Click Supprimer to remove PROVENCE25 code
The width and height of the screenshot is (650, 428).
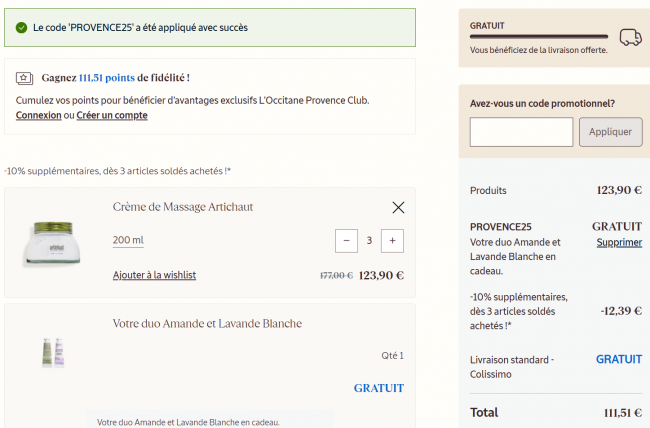click(x=619, y=242)
